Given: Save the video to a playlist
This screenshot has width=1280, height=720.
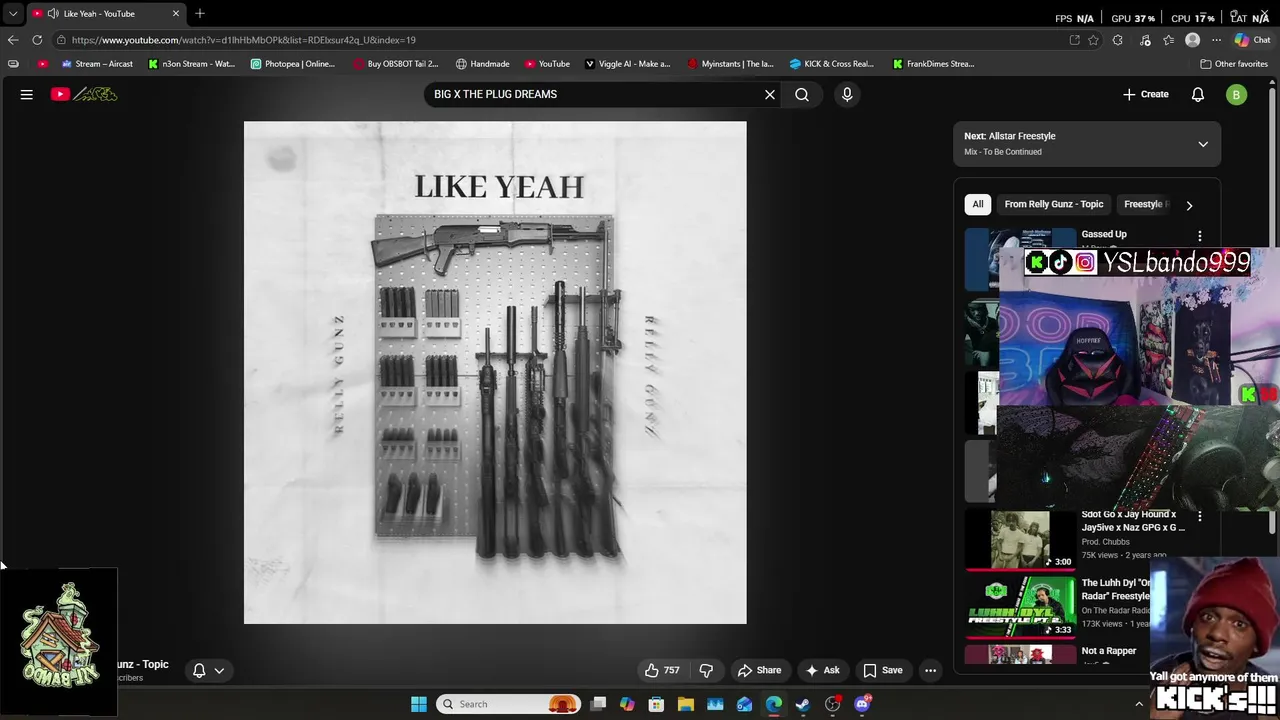Looking at the screenshot, I should [x=883, y=670].
